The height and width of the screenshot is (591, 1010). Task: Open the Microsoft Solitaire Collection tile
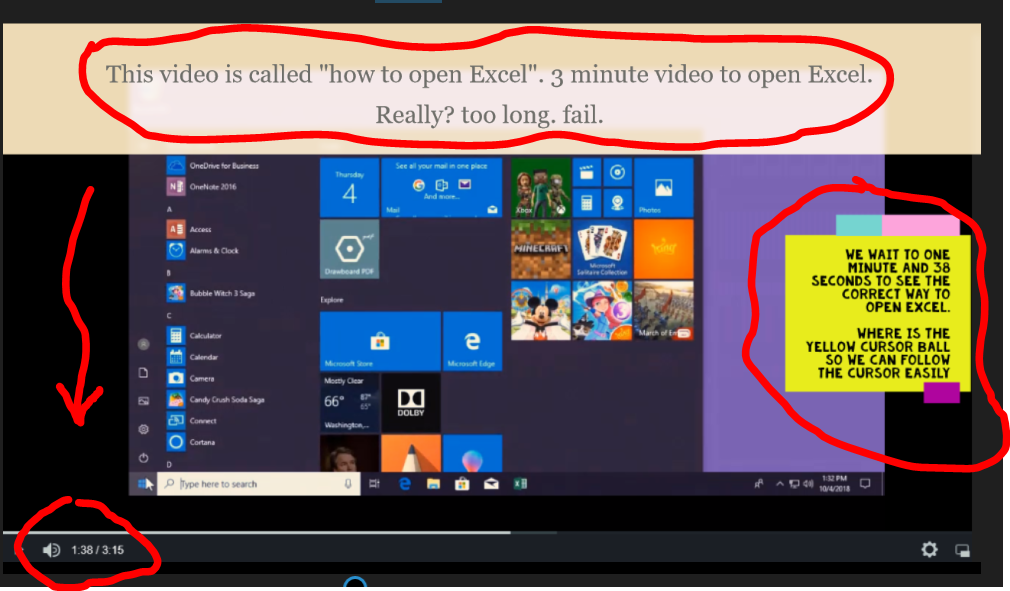[602, 249]
